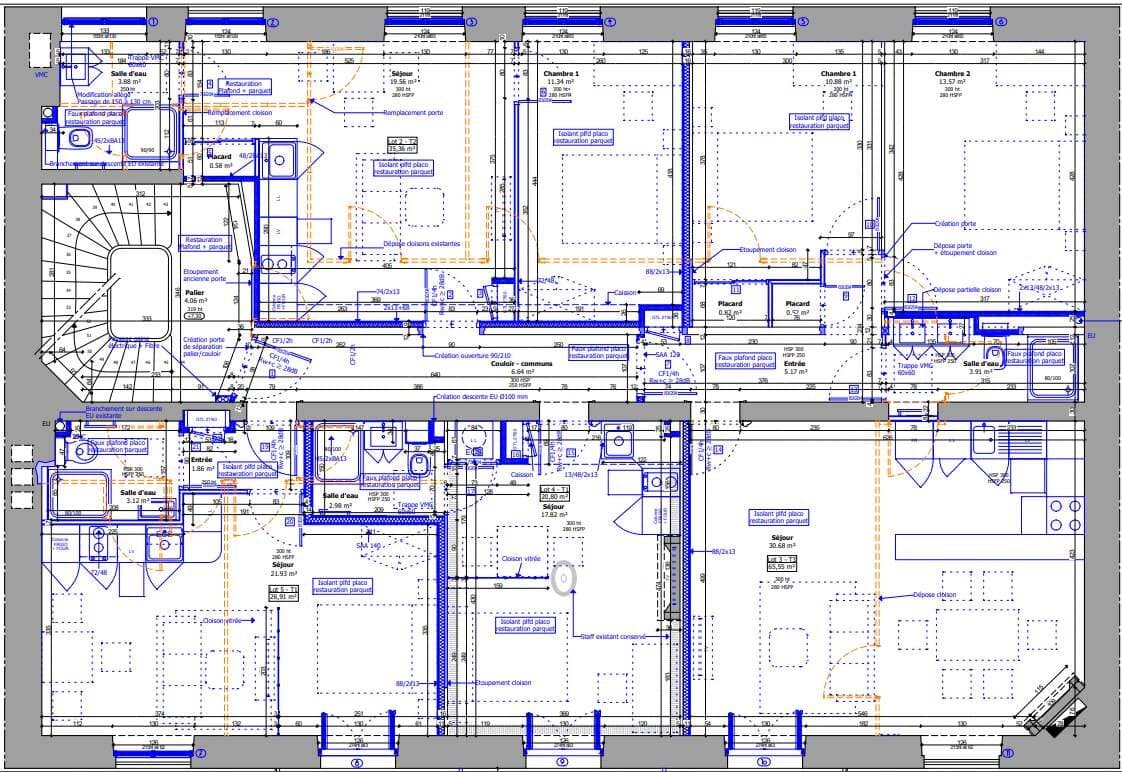Click 'Création descente EU Ø100 mm' annotation
Screen dimensions: 1122x772
click(481, 397)
